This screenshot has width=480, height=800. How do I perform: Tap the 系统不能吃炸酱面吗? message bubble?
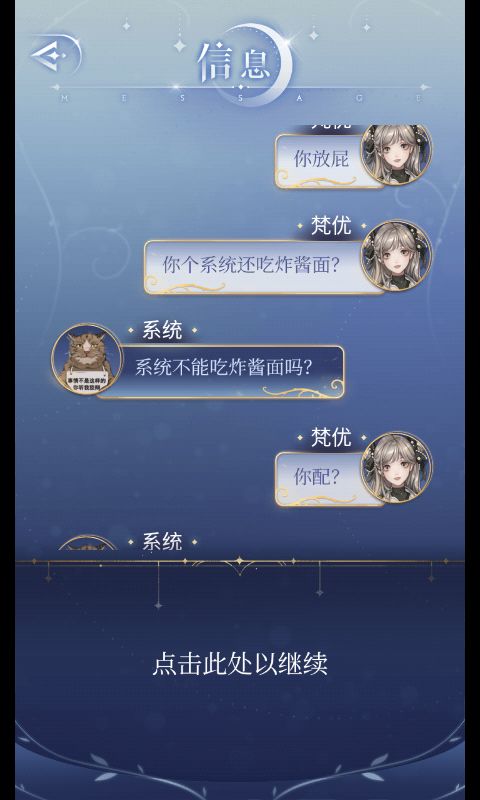coord(221,371)
